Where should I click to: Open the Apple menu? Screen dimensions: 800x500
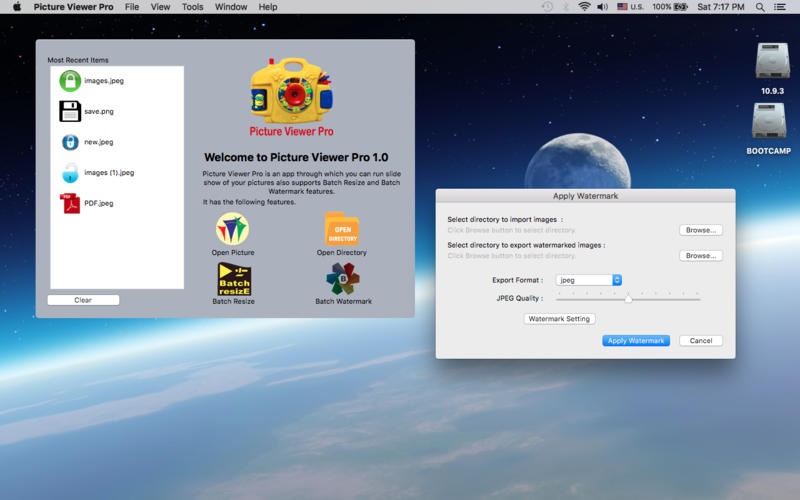pyautogui.click(x=17, y=7)
